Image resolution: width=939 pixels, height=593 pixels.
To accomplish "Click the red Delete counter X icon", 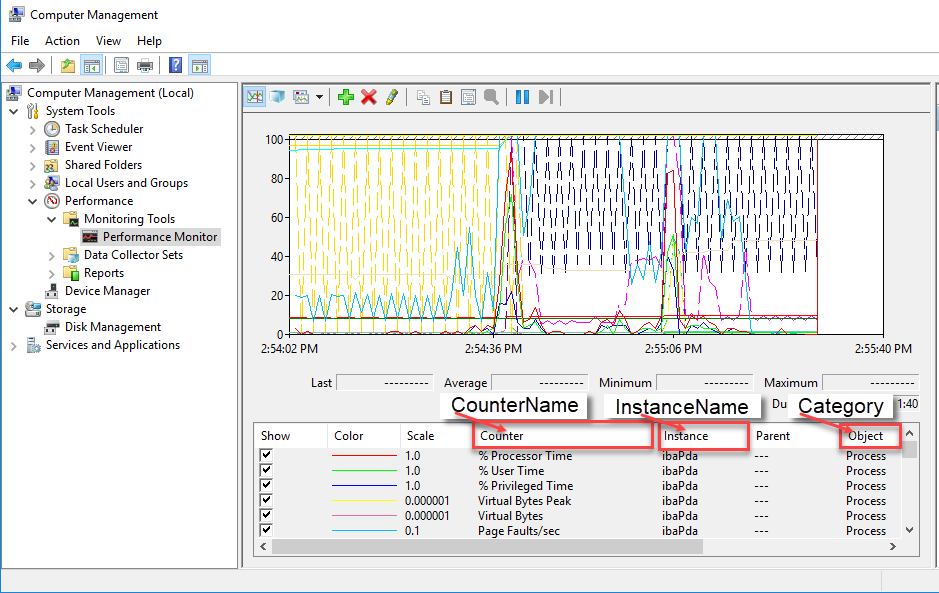I will click(x=369, y=97).
